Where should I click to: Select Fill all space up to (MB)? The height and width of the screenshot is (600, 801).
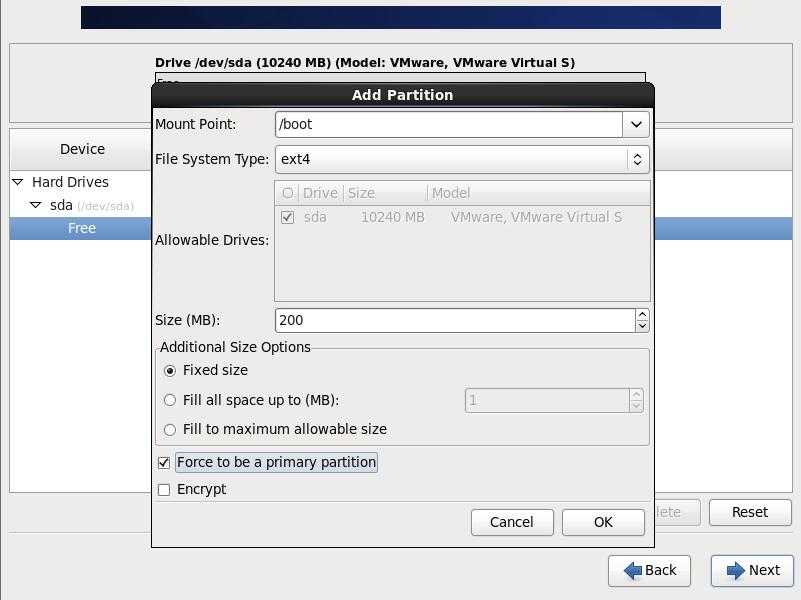tap(170, 400)
